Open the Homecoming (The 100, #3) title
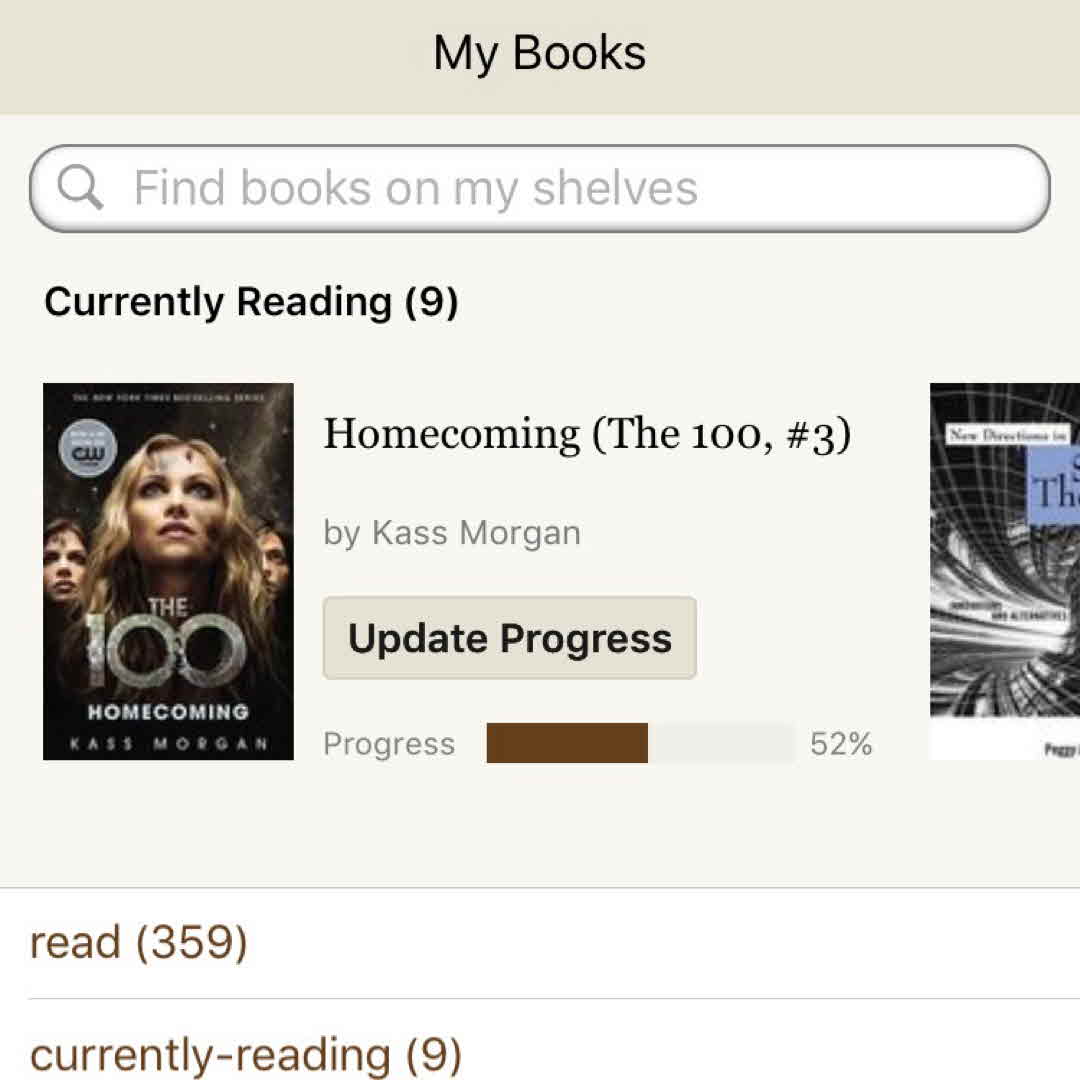The height and width of the screenshot is (1080, 1080). pyautogui.click(x=587, y=434)
